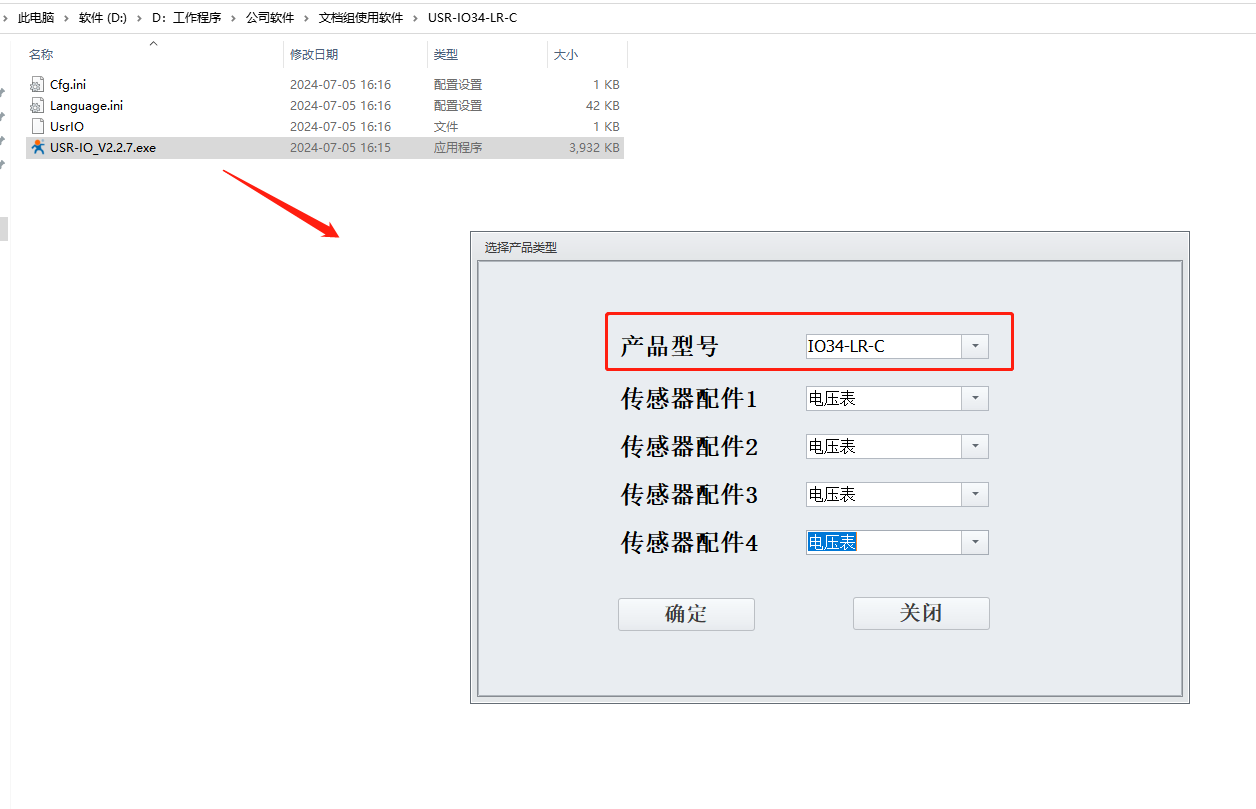Select the Cfg.ini file name
This screenshot has width=1256, height=809.
[68, 85]
